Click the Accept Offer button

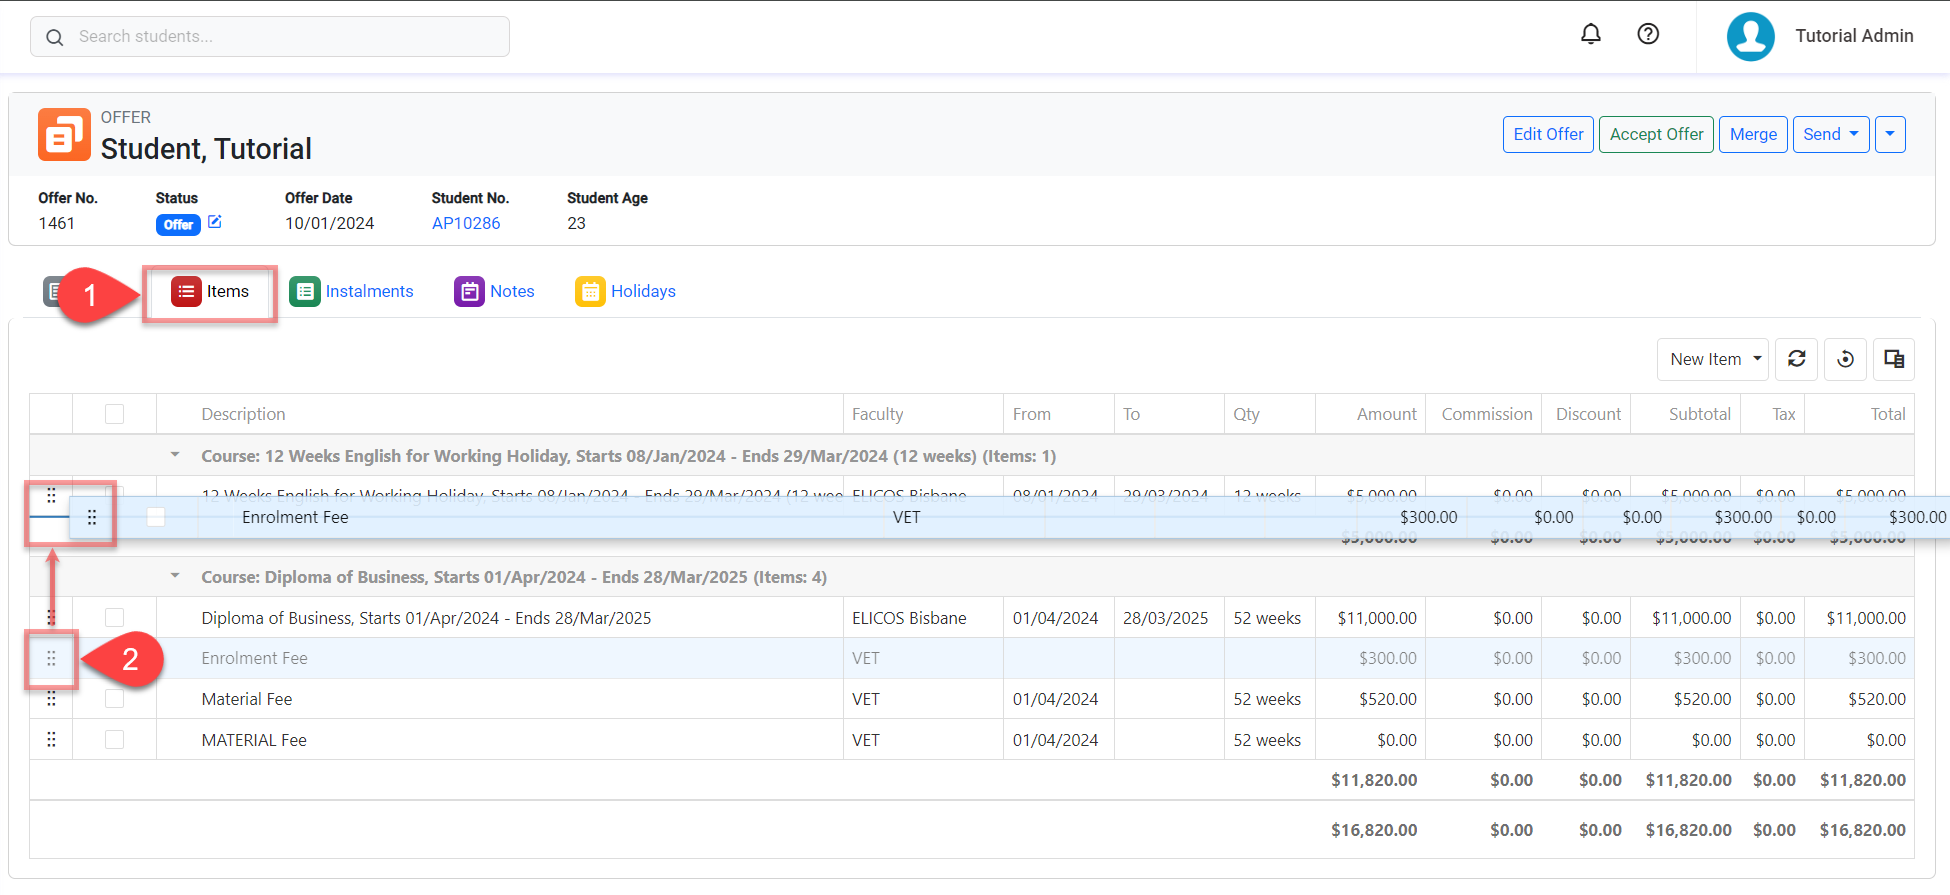tap(1656, 134)
